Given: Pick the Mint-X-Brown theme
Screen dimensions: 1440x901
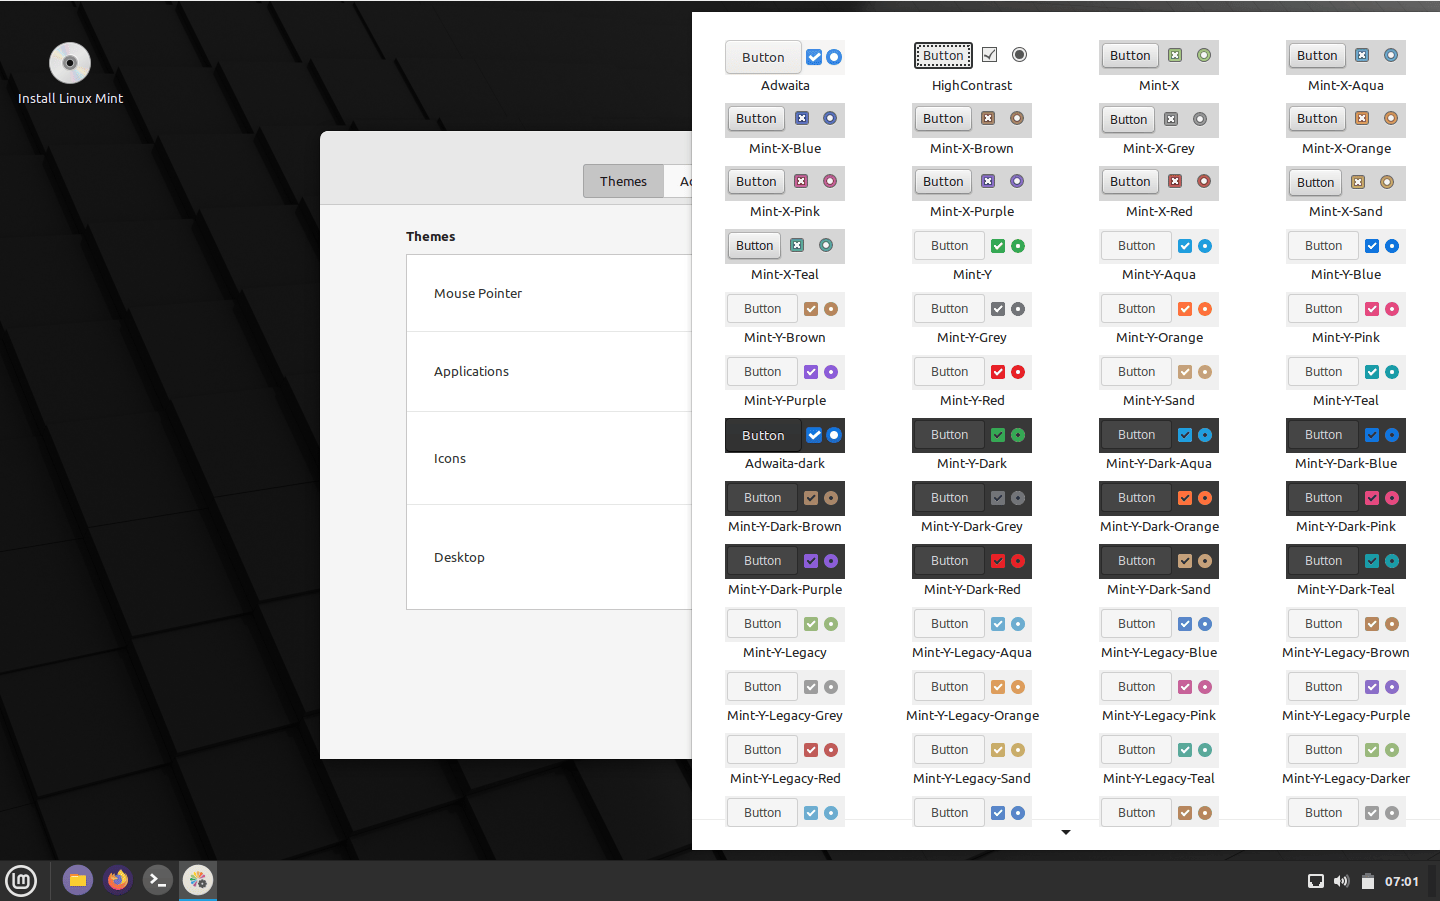Looking at the screenshot, I should 972,130.
